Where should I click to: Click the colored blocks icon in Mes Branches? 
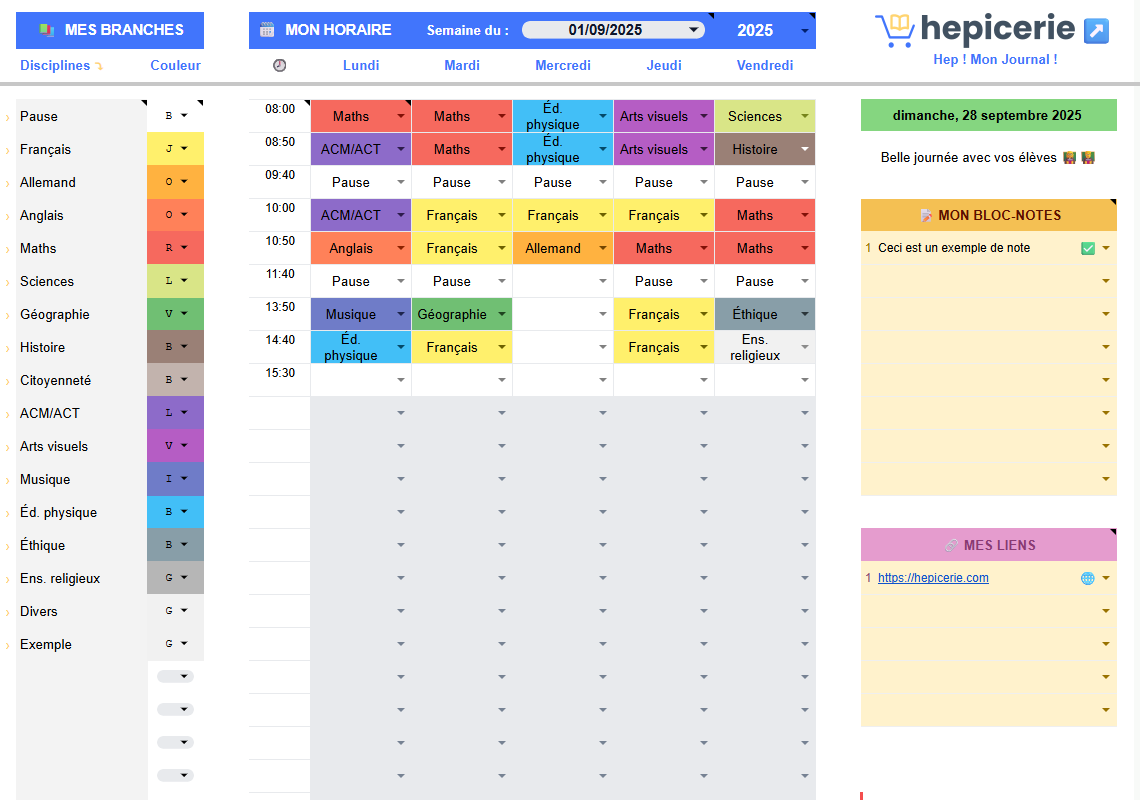[x=46, y=30]
